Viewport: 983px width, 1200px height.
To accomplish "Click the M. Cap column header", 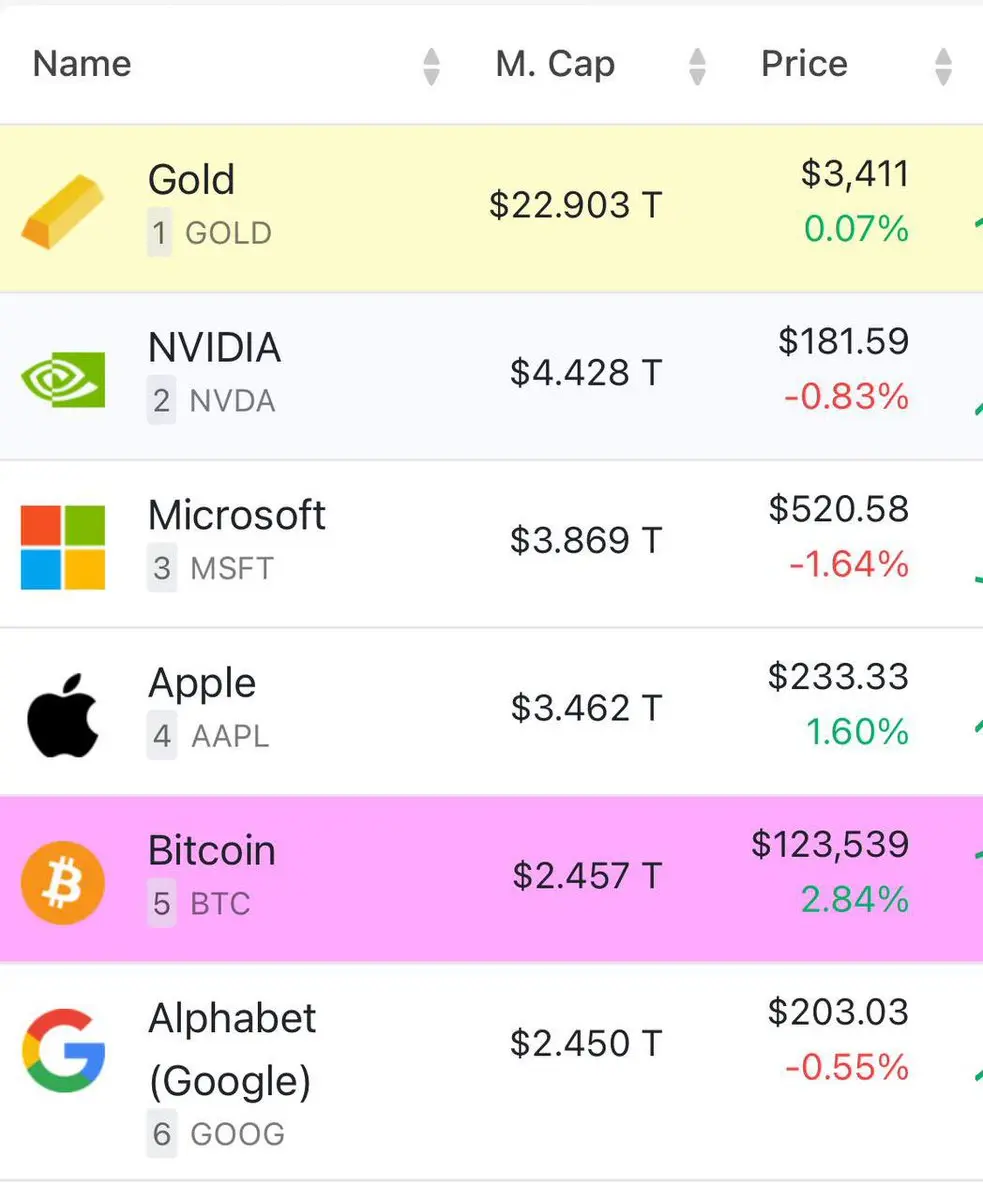I will [x=555, y=64].
